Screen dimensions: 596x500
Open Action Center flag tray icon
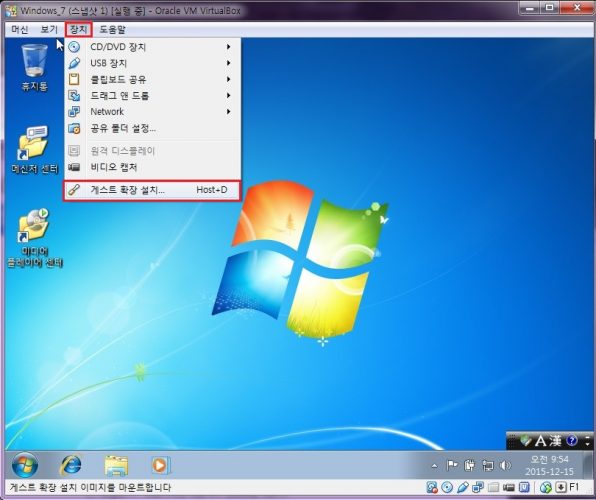(452, 465)
